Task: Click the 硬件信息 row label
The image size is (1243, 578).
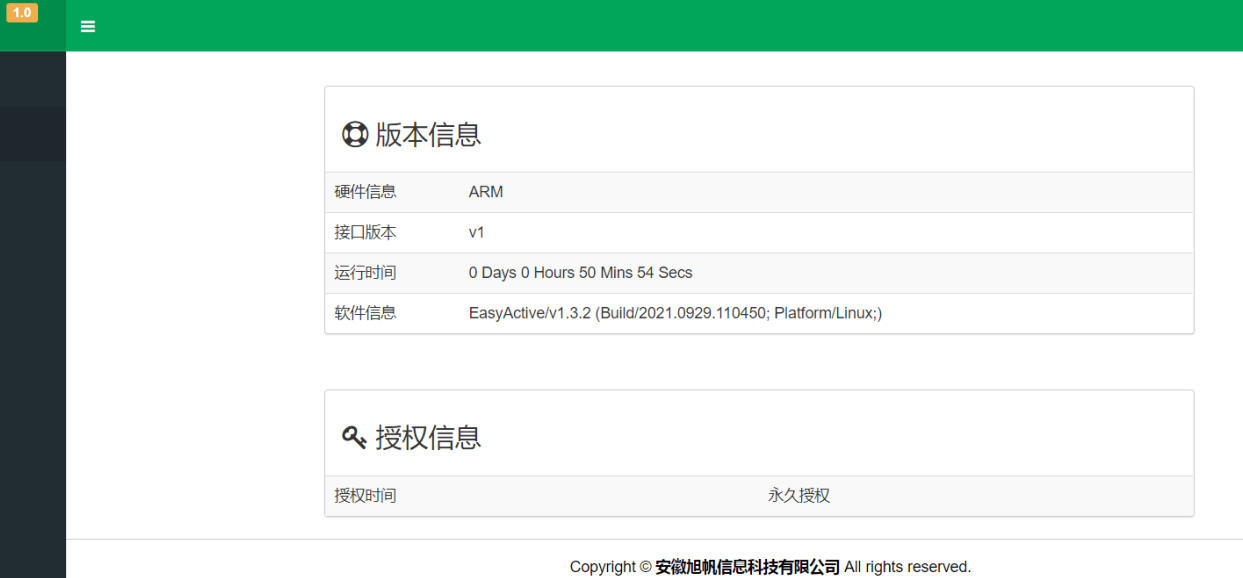Action: 365,192
